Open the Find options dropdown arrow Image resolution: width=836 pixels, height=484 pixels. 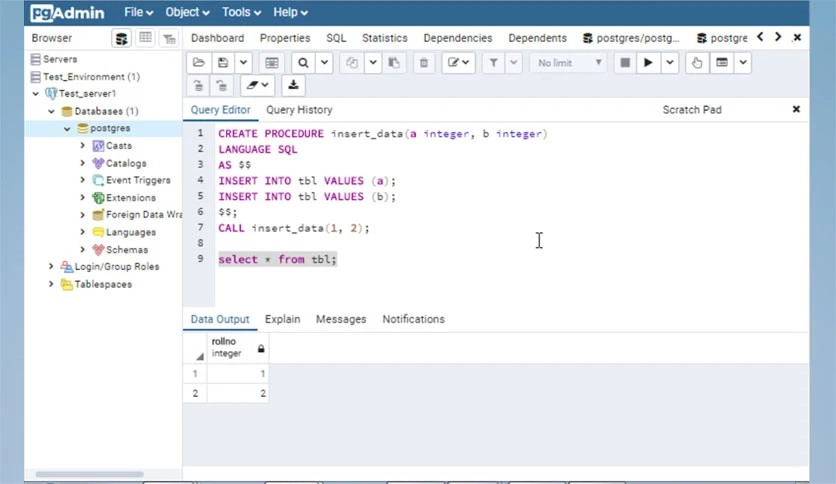(x=324, y=63)
